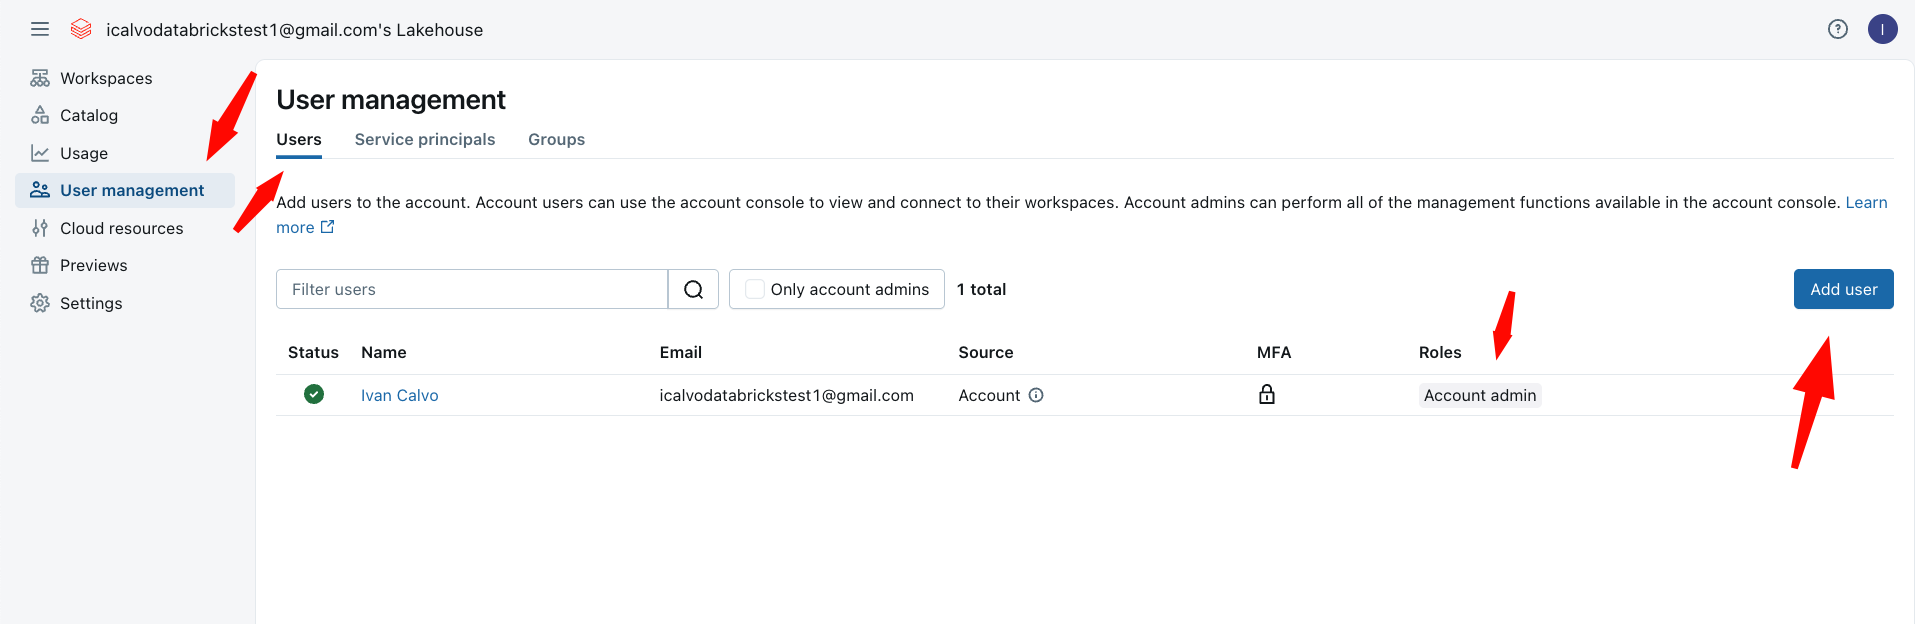
Task: Open the help question mark icon
Action: click(1837, 30)
